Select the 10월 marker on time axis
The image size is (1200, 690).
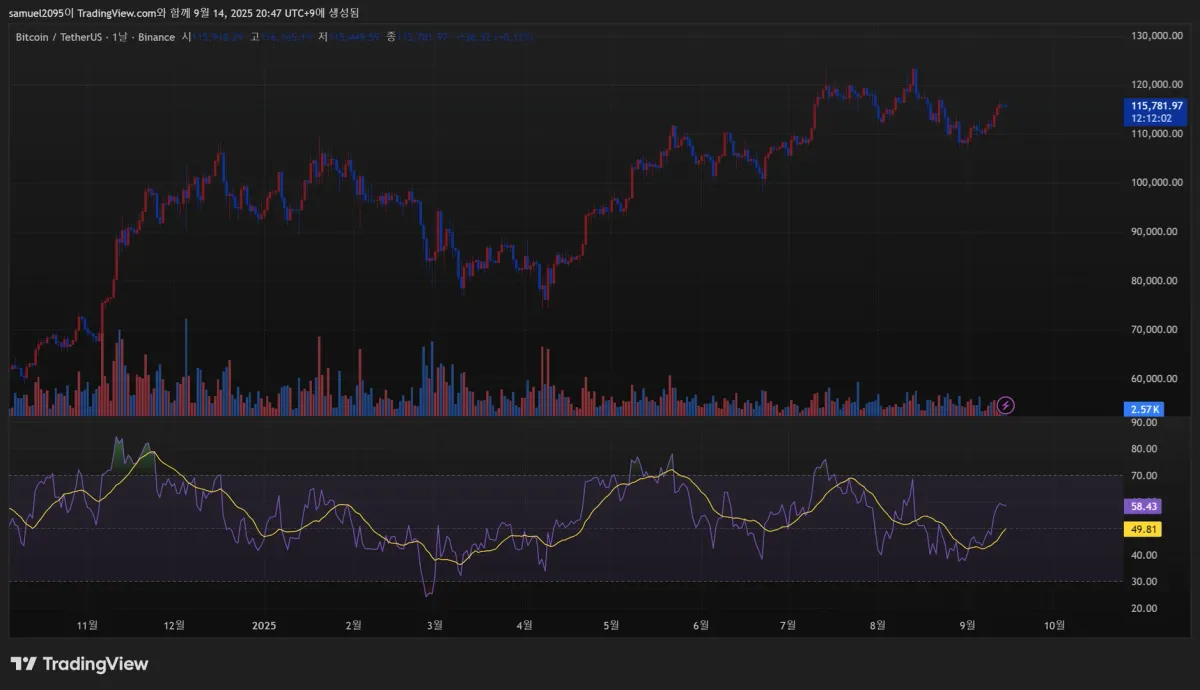click(x=1054, y=626)
